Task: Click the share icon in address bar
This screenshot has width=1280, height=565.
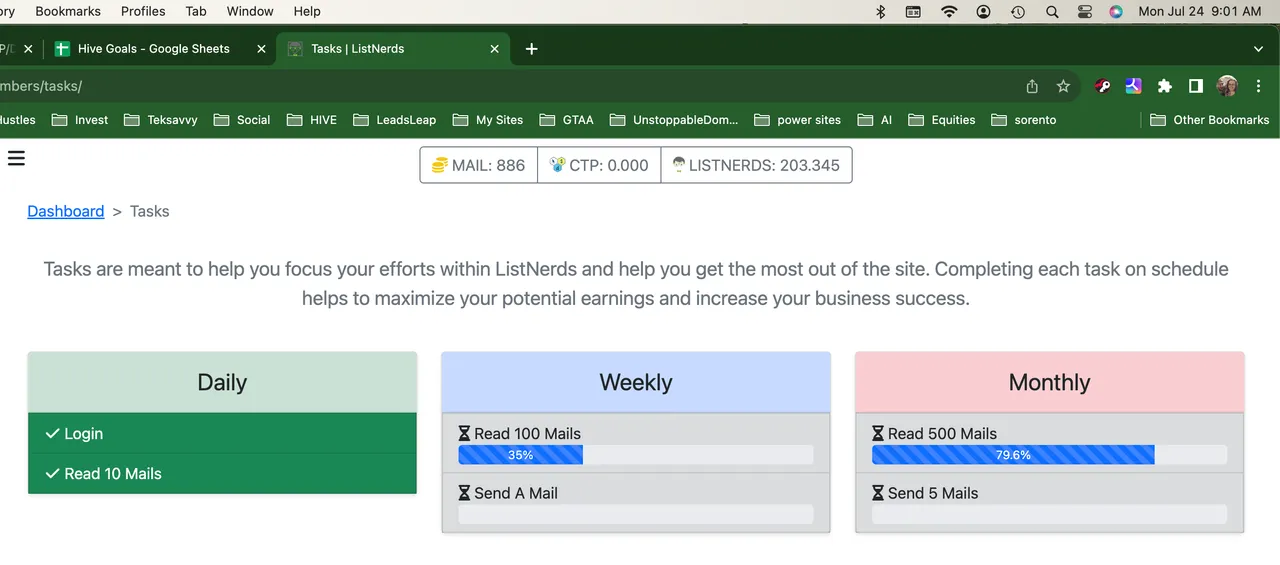Action: (x=1032, y=87)
